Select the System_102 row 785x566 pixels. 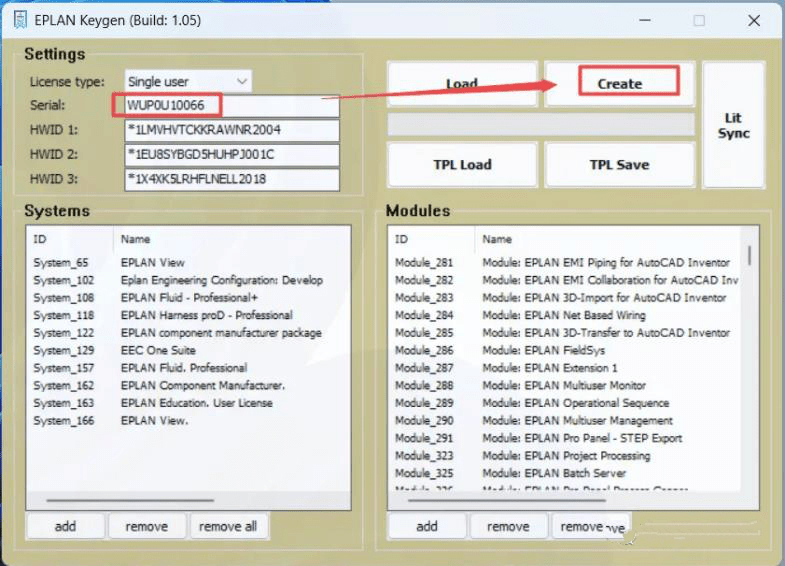point(188,280)
